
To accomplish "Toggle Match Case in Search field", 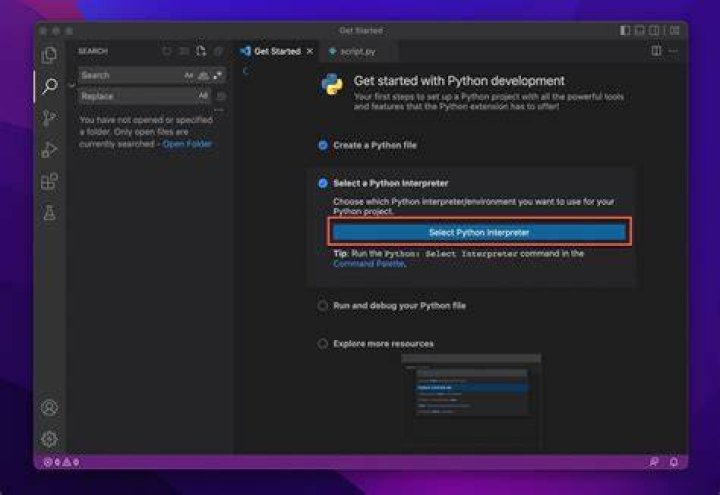I will coord(189,75).
